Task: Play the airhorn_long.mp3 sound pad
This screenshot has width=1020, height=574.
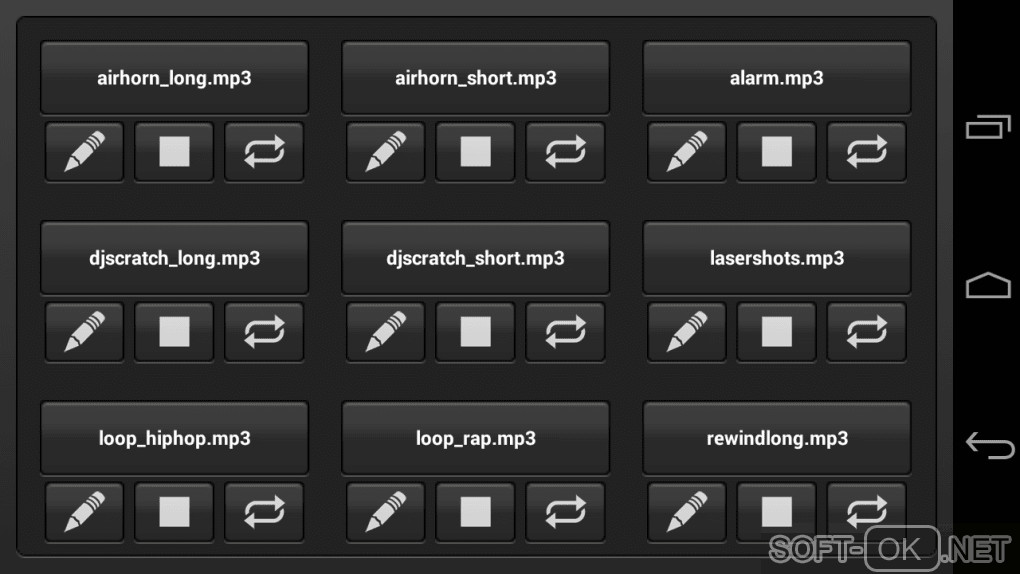Action: click(x=174, y=78)
